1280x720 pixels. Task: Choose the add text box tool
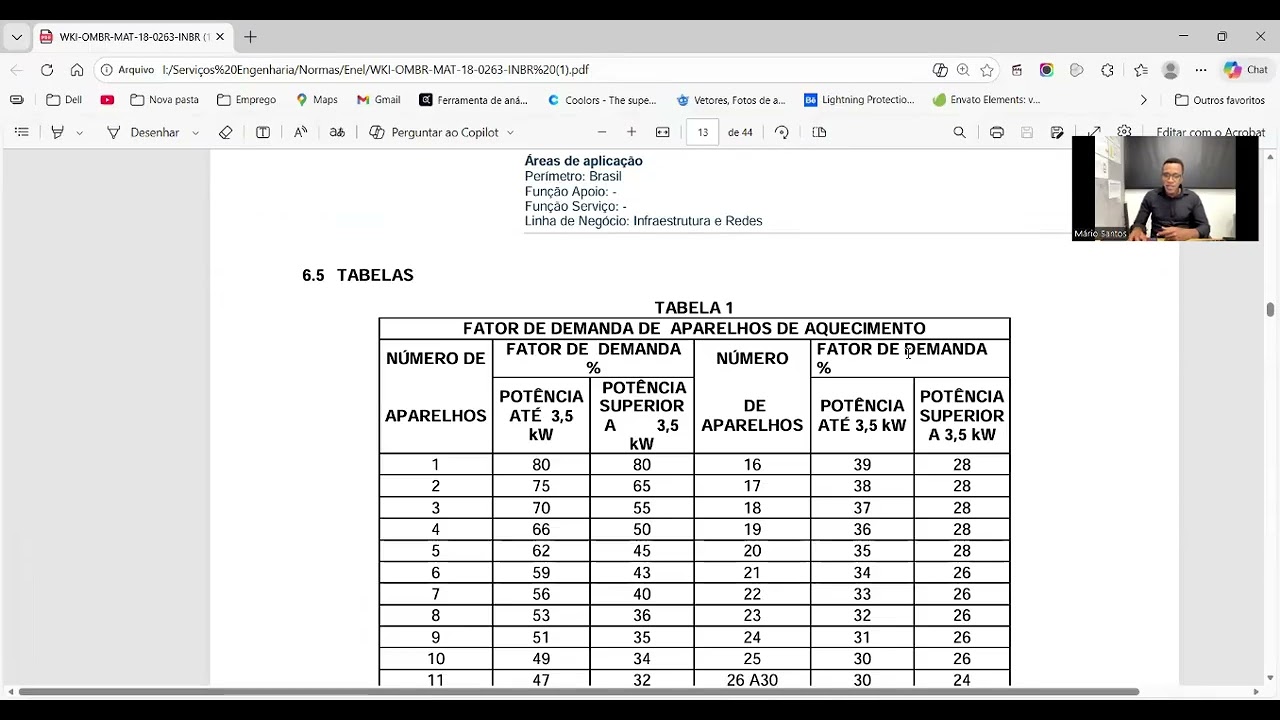pos(263,132)
